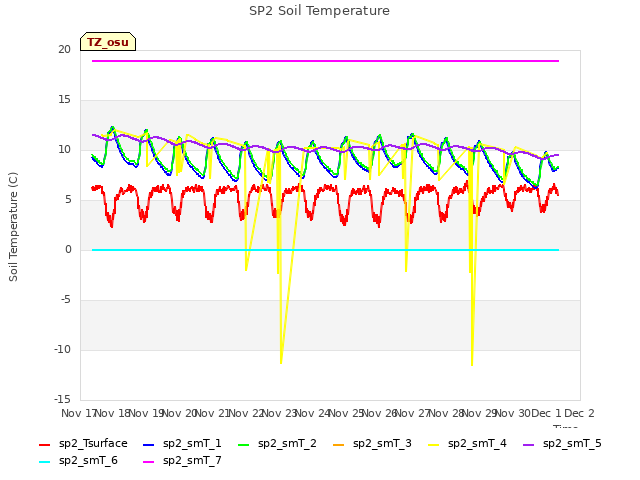Viewport: 640px width, 480px height.
Task: Click the Nov 30 x-axis tick label
Action: (x=513, y=413)
